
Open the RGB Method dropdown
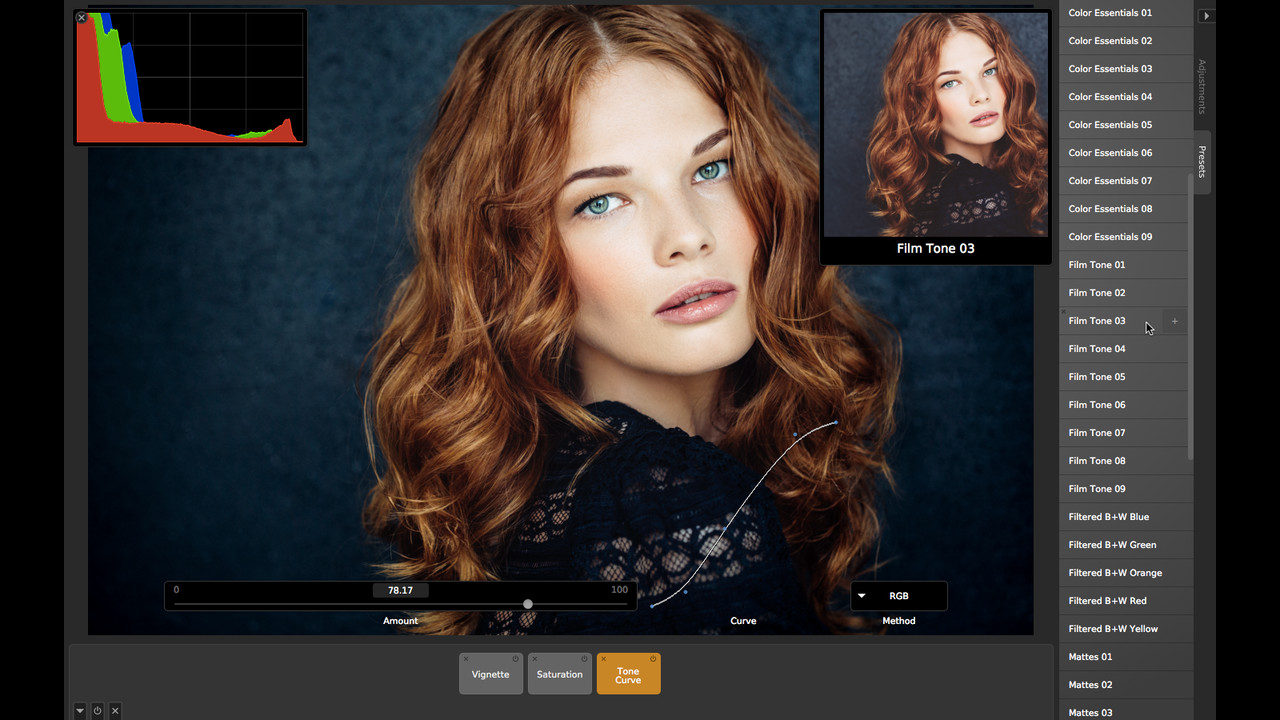898,596
